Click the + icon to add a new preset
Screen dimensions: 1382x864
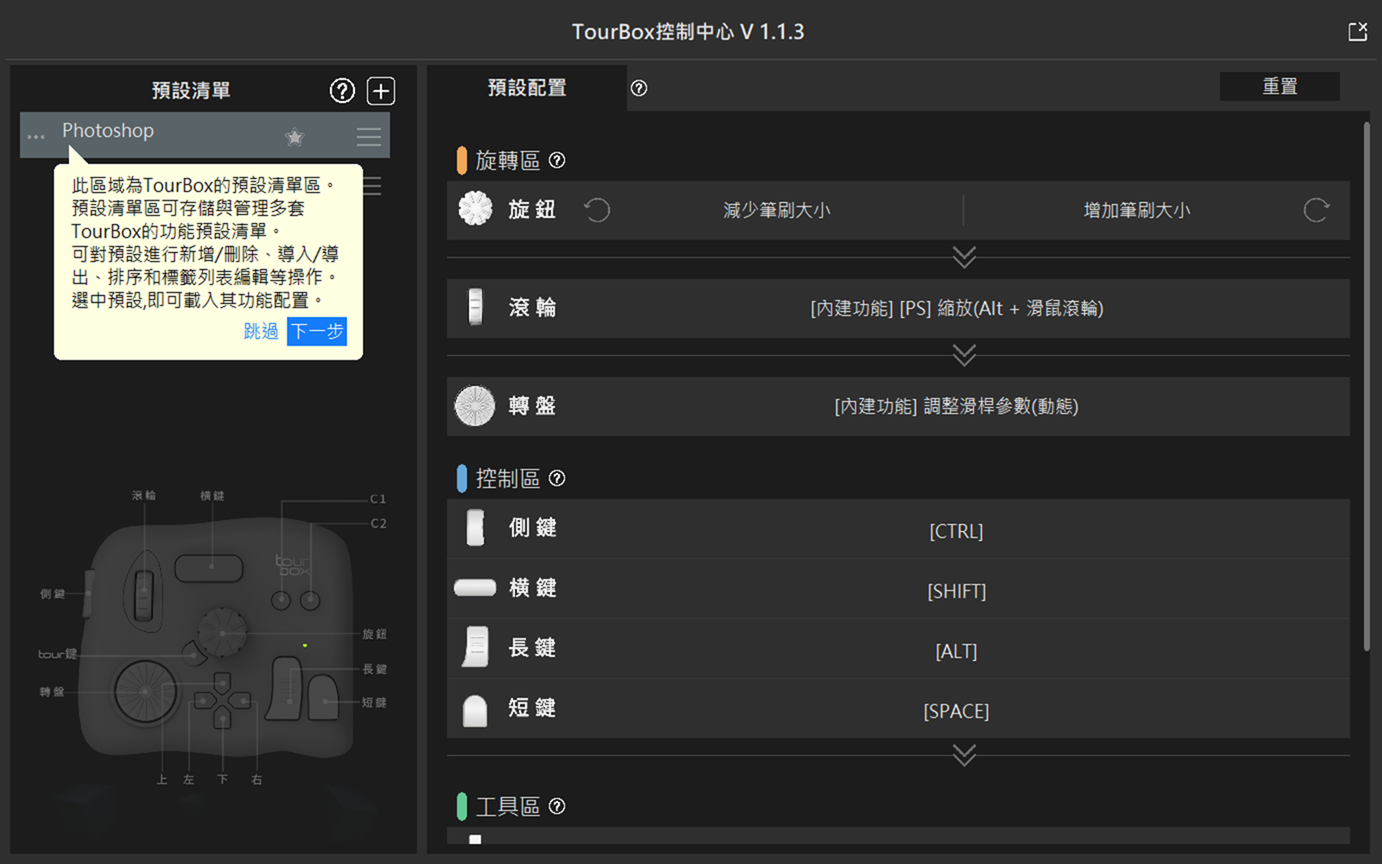point(380,90)
